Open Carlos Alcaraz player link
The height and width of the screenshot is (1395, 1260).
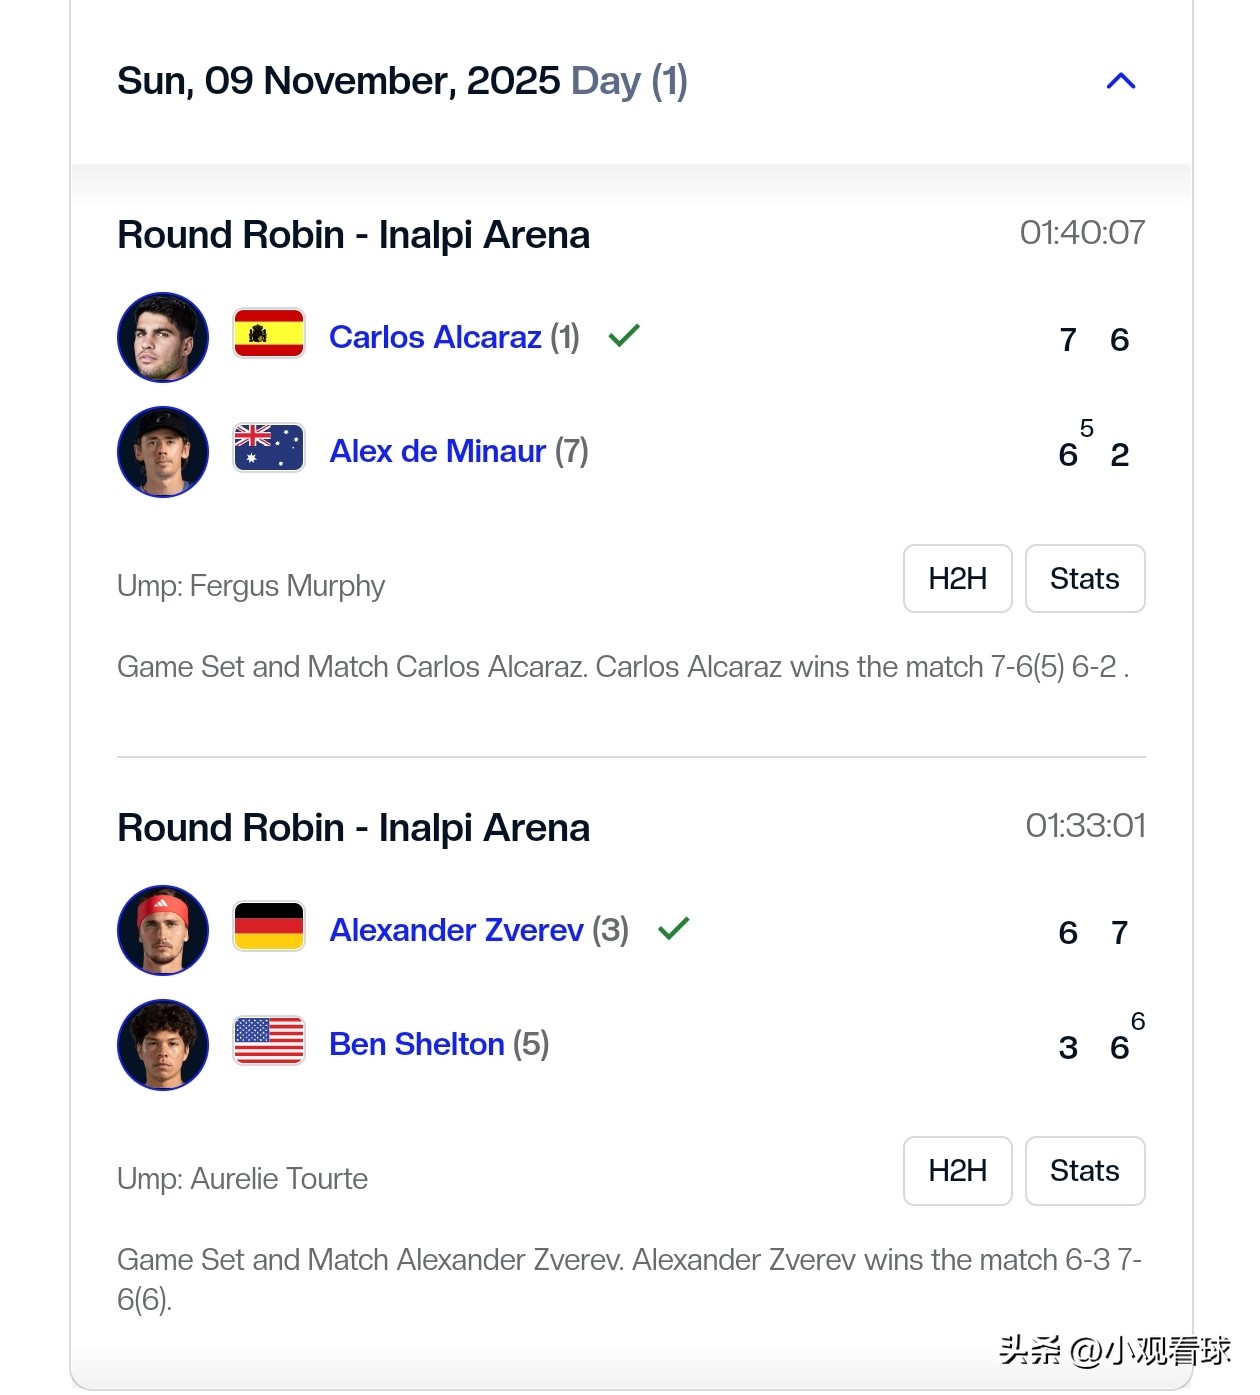pyautogui.click(x=435, y=338)
